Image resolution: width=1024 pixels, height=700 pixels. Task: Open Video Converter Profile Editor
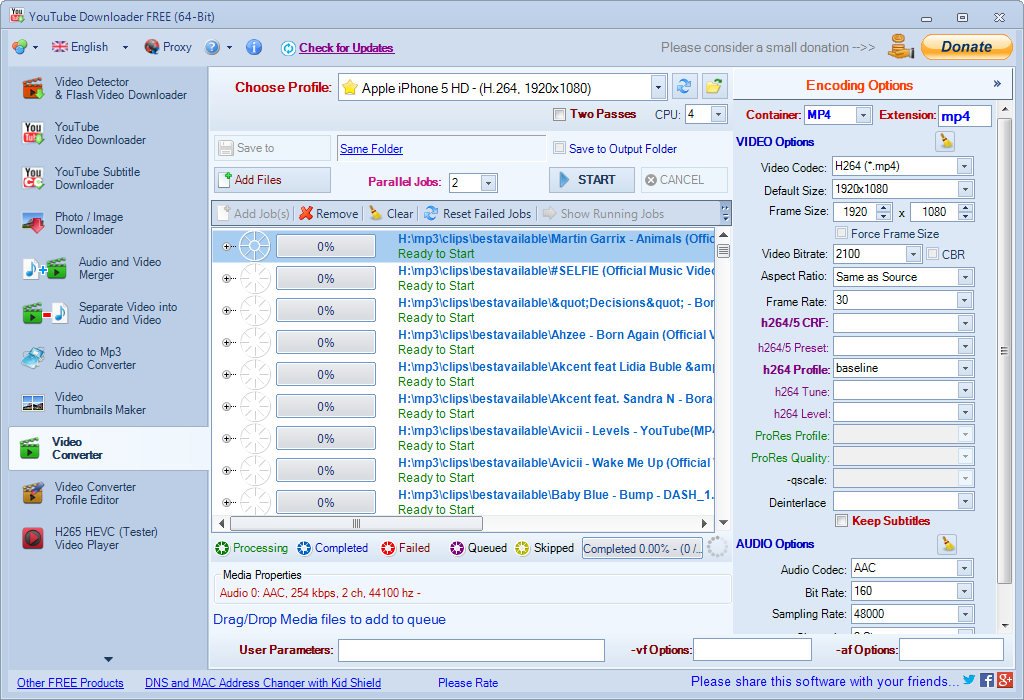(x=79, y=494)
